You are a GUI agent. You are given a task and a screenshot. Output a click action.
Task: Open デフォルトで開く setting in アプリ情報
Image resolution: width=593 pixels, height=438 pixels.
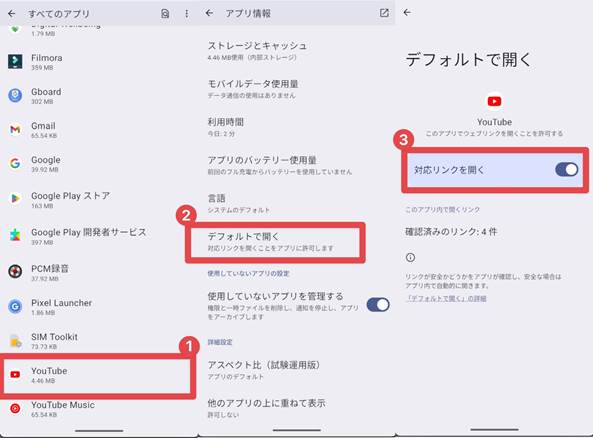[x=275, y=242]
